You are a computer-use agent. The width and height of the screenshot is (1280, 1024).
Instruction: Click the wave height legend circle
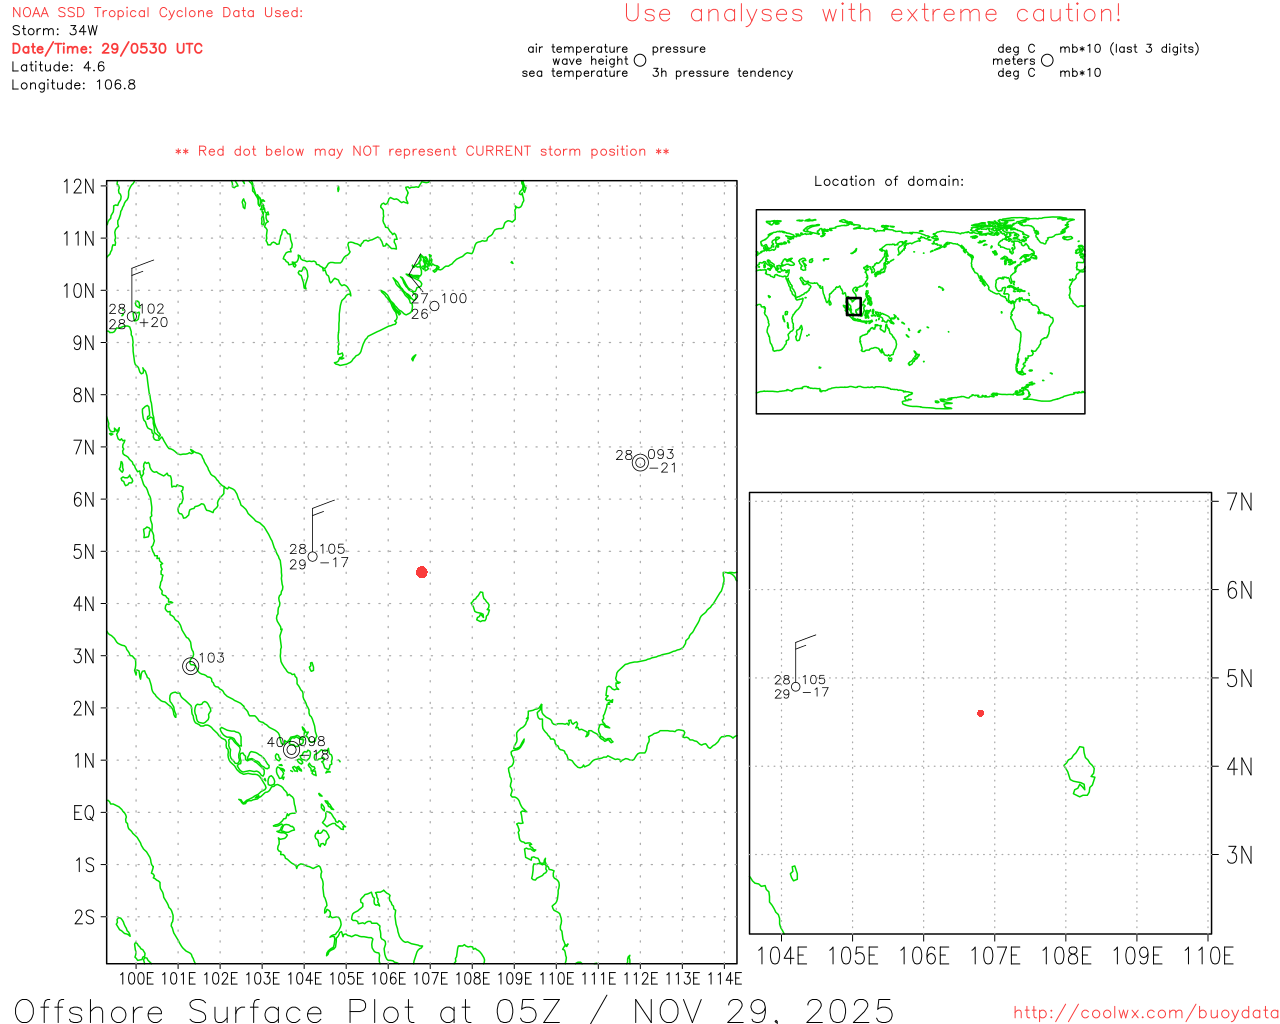[x=640, y=60]
